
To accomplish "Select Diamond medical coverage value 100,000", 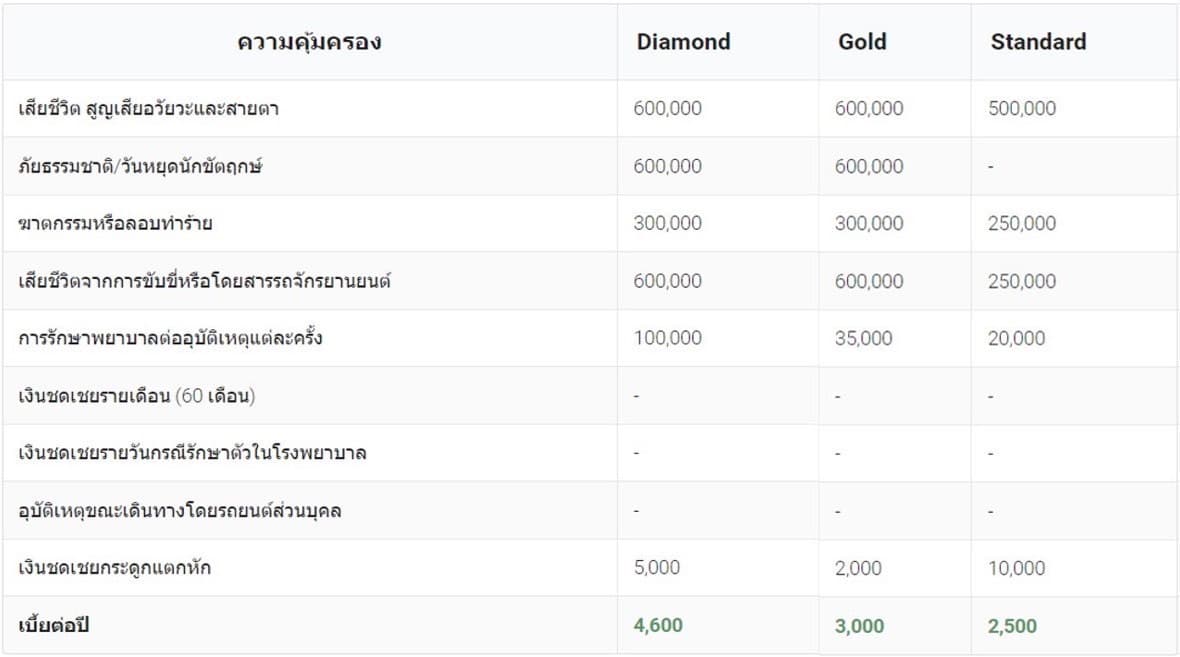I will coord(667,338).
